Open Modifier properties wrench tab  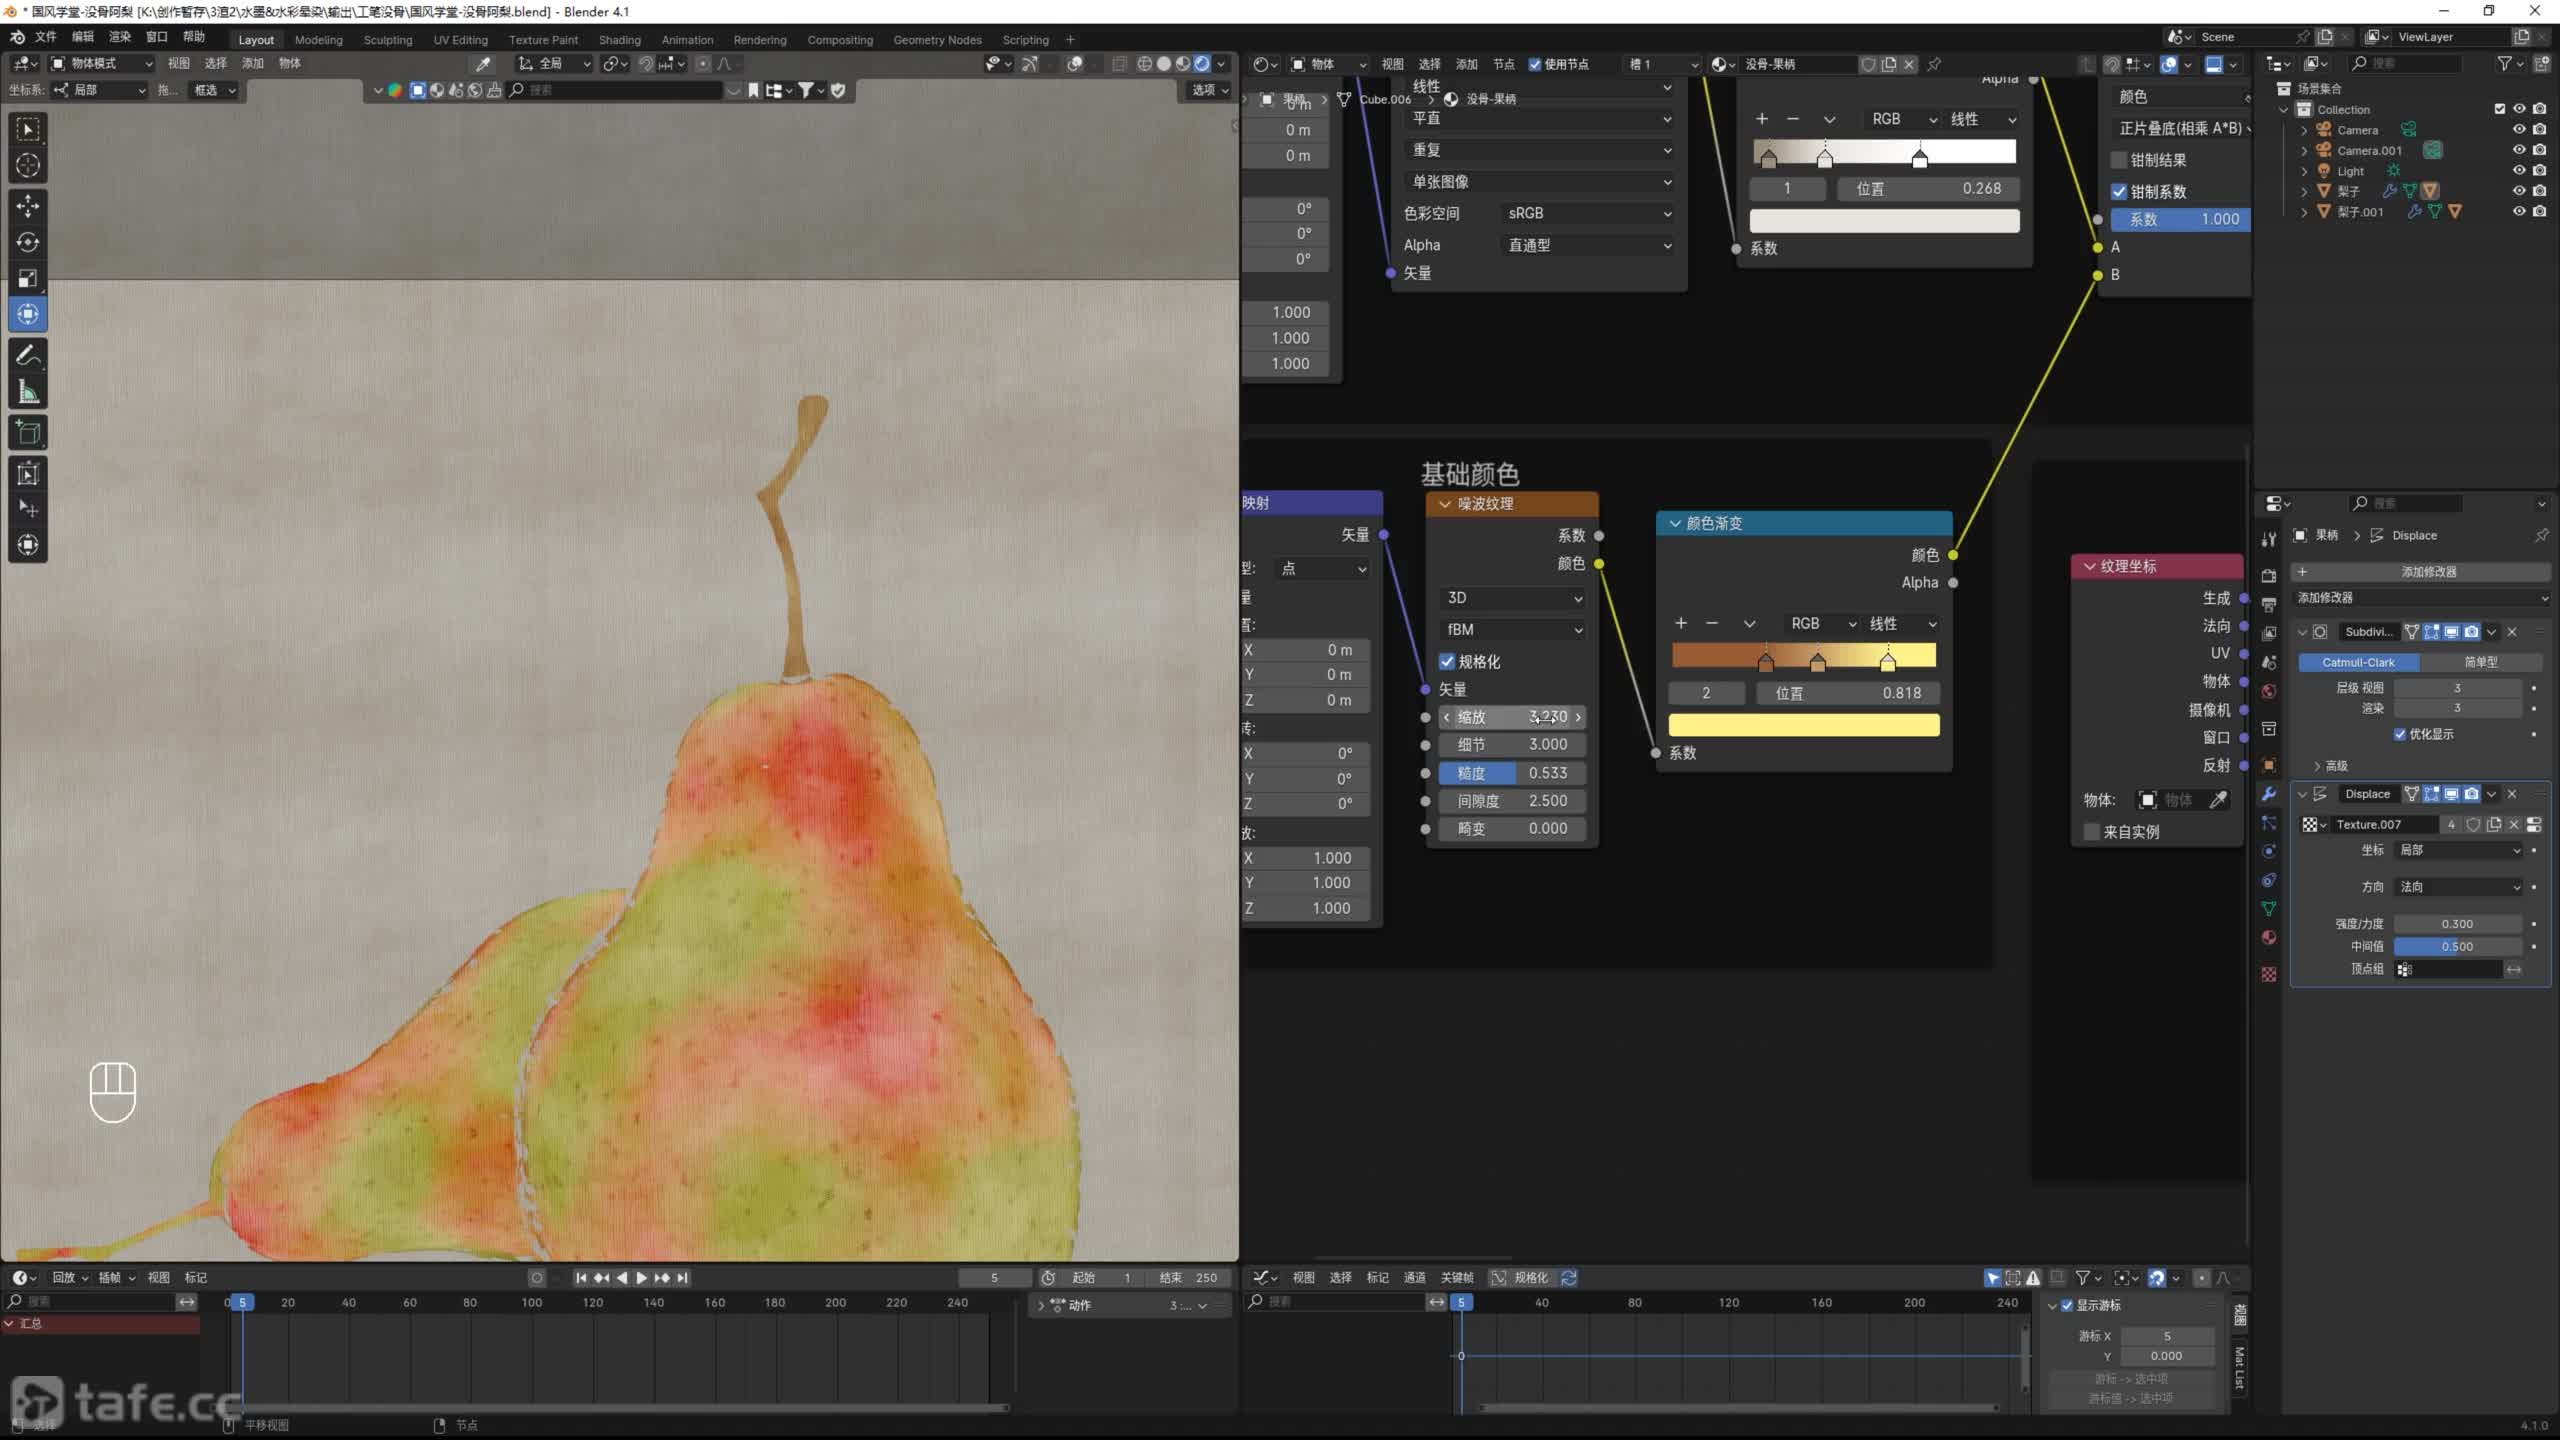(x=2269, y=794)
